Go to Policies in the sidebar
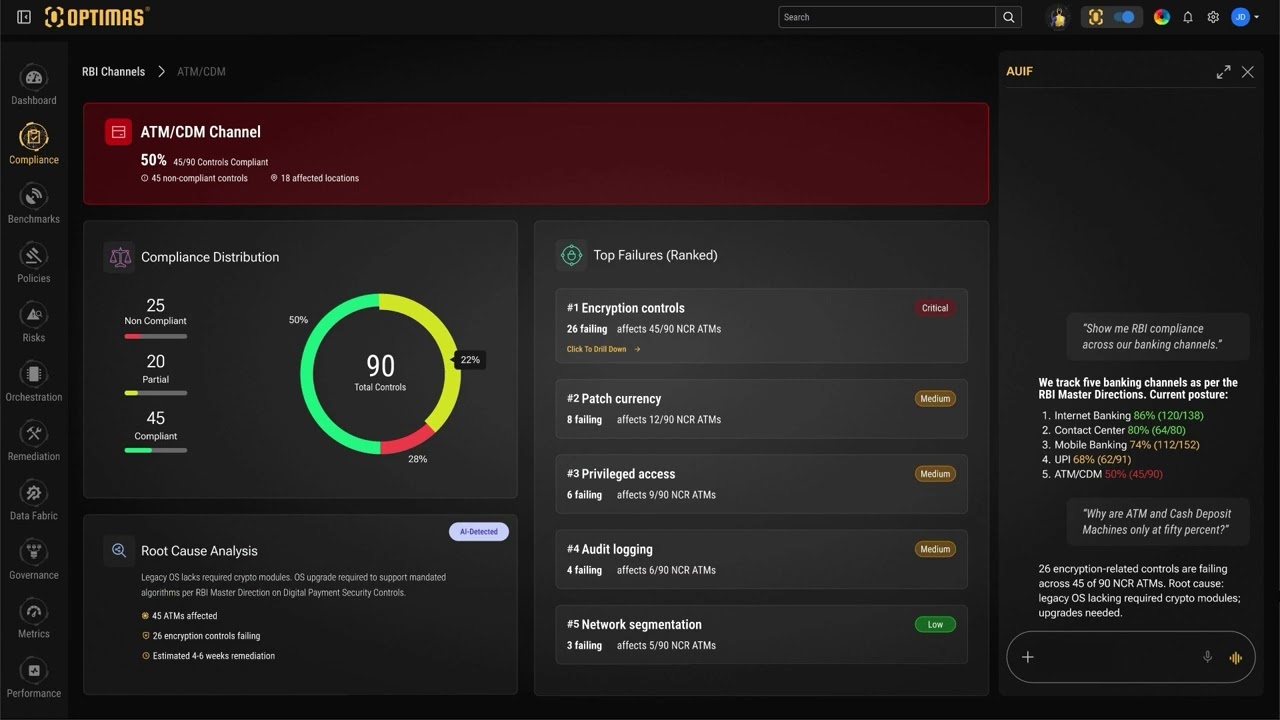This screenshot has width=1280, height=720. (34, 263)
